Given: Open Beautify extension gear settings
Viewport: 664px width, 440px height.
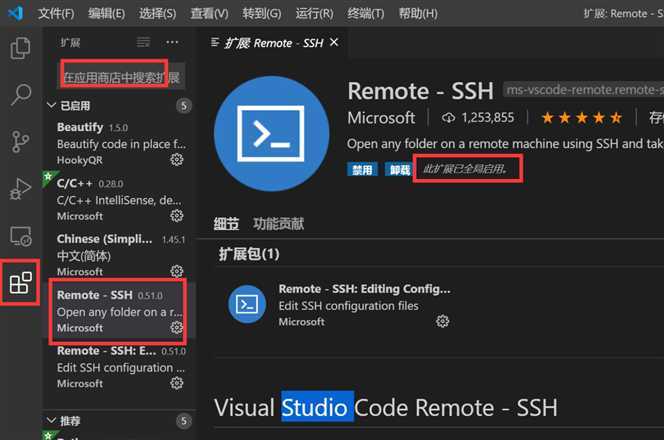Looking at the screenshot, I should pyautogui.click(x=177, y=160).
